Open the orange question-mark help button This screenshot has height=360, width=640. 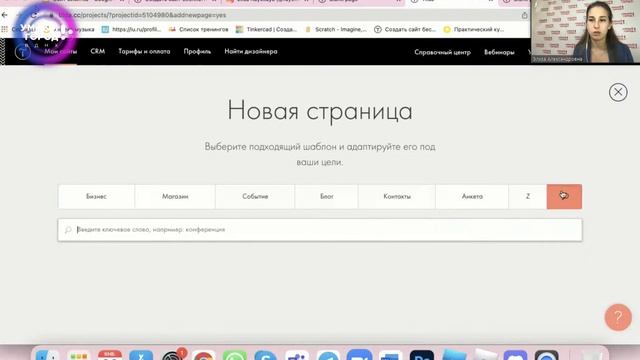click(618, 317)
